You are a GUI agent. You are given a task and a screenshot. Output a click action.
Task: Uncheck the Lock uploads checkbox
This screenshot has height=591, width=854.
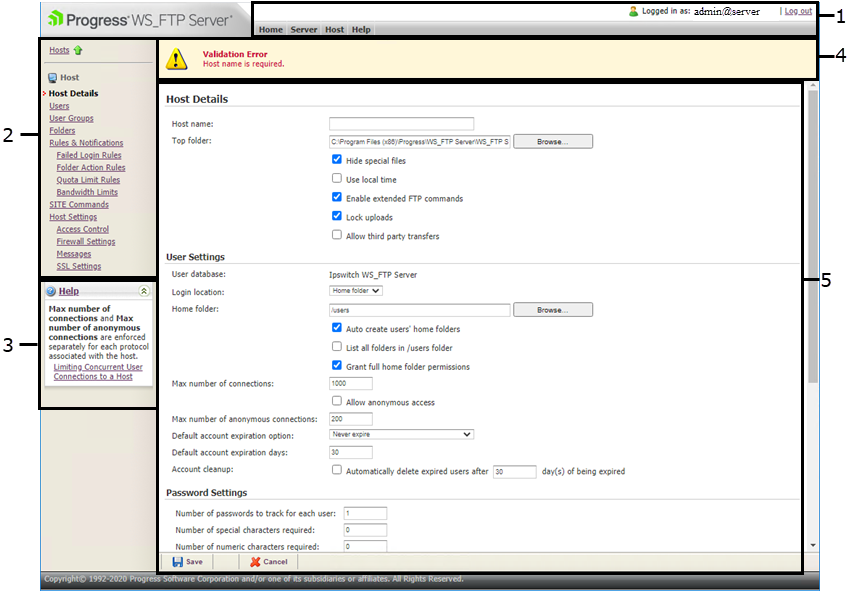click(337, 216)
